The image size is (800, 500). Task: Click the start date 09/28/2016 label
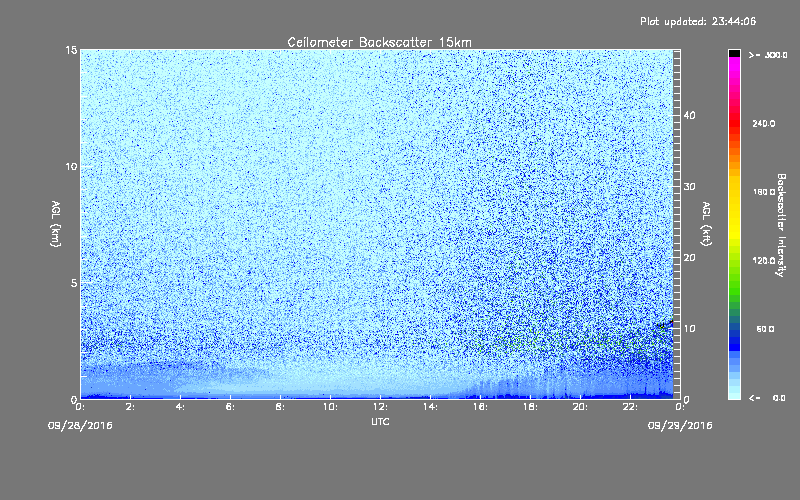80,426
